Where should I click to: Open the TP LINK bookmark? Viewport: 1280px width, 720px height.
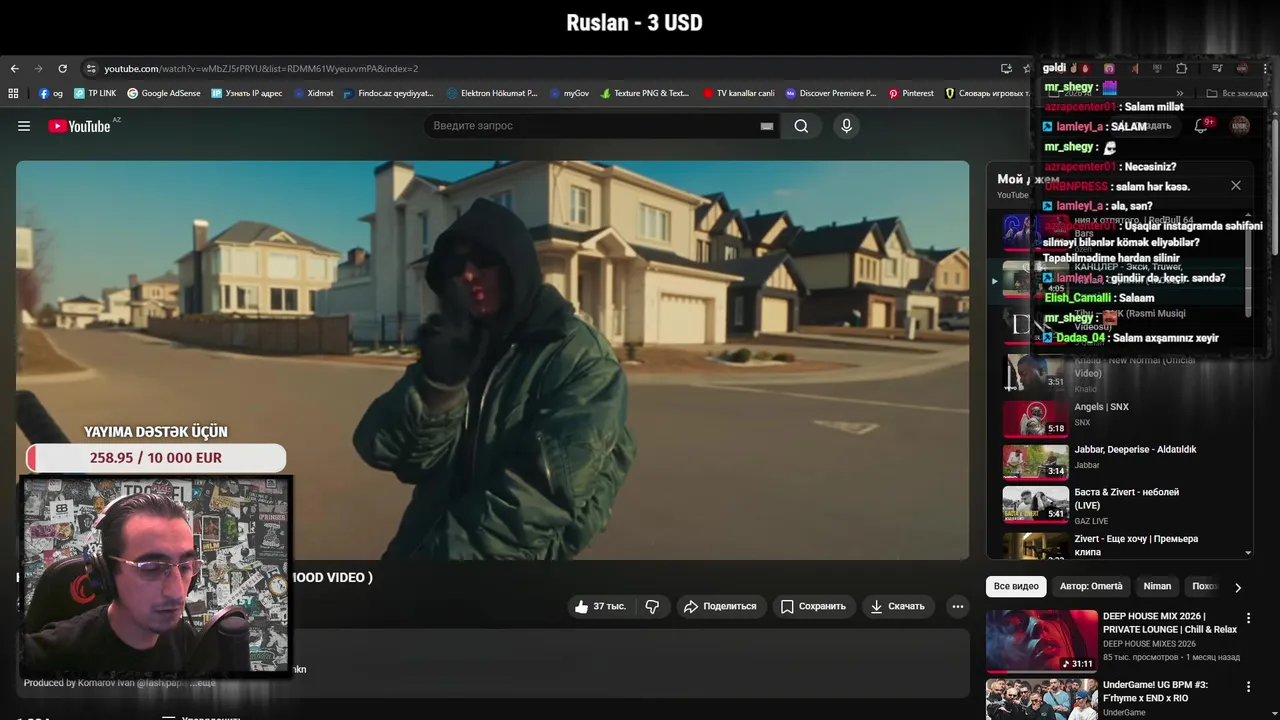tap(95, 93)
